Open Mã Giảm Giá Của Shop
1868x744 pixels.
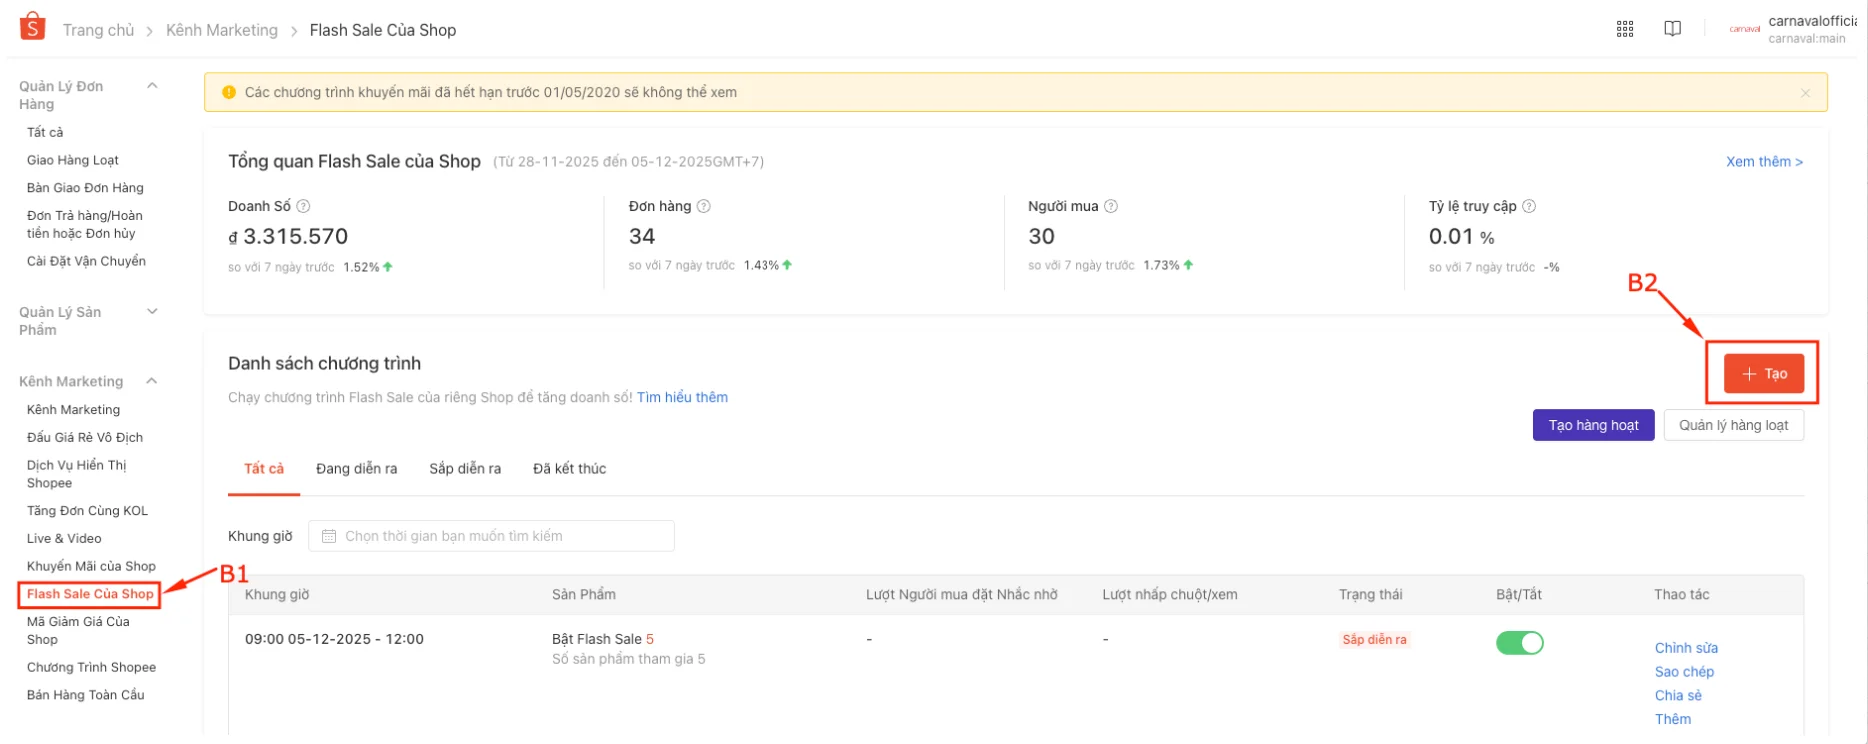point(78,630)
